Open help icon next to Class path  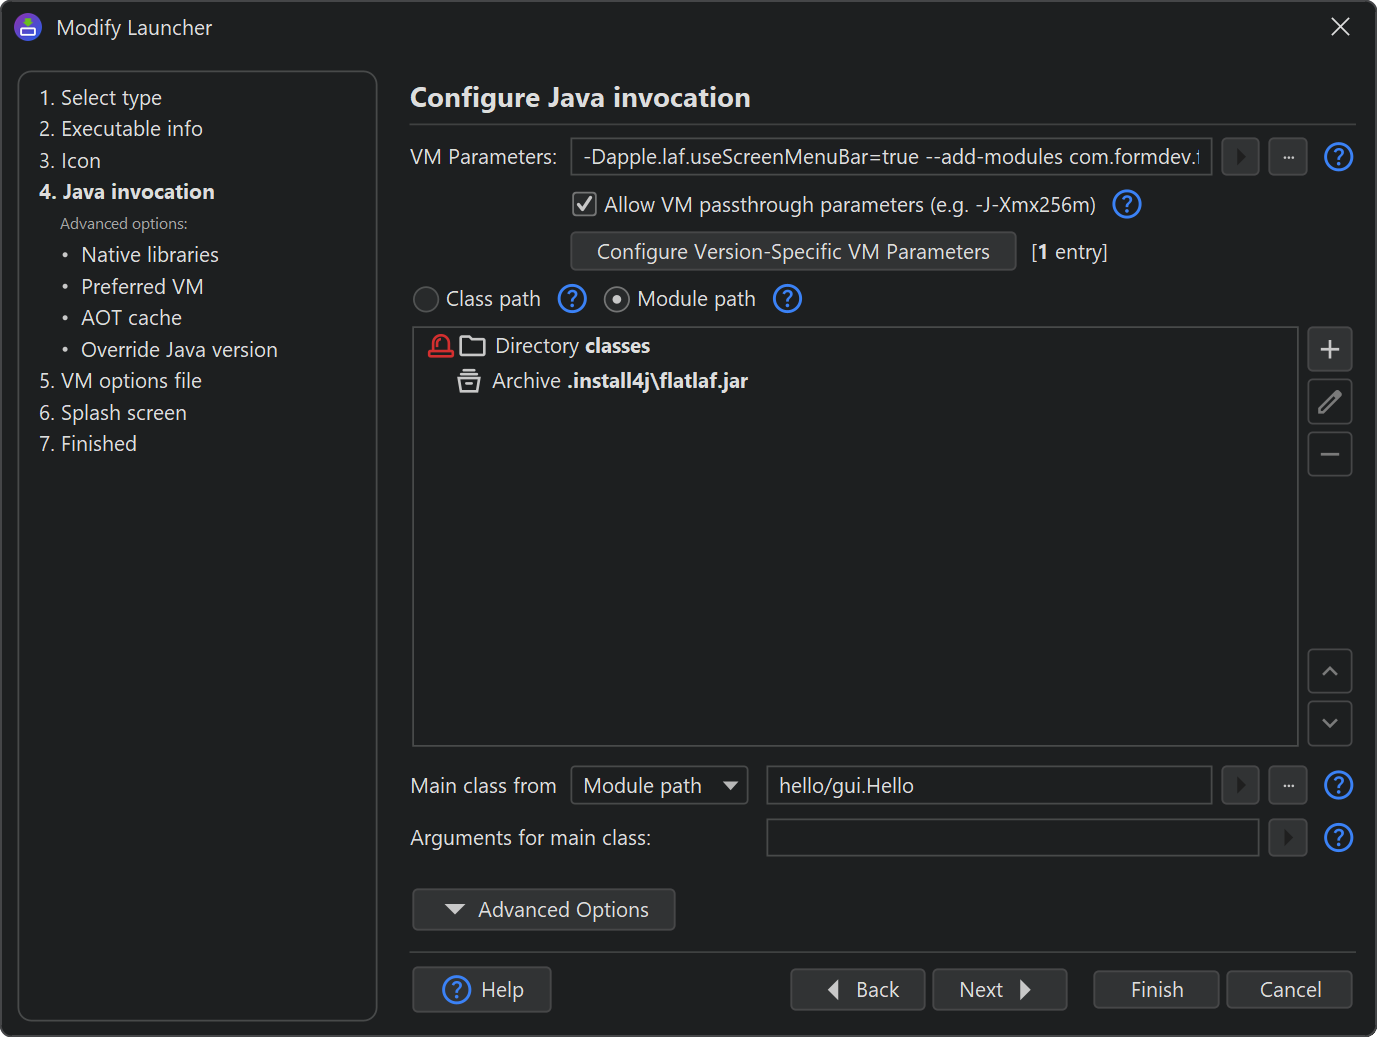click(x=572, y=299)
